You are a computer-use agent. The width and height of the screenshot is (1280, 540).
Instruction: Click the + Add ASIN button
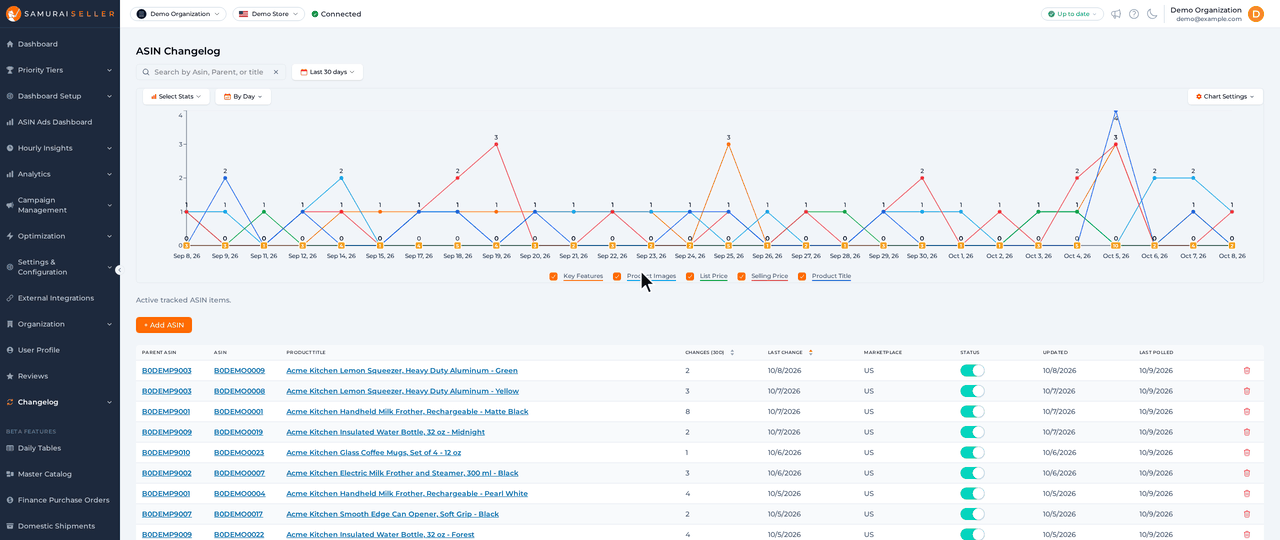click(x=164, y=325)
